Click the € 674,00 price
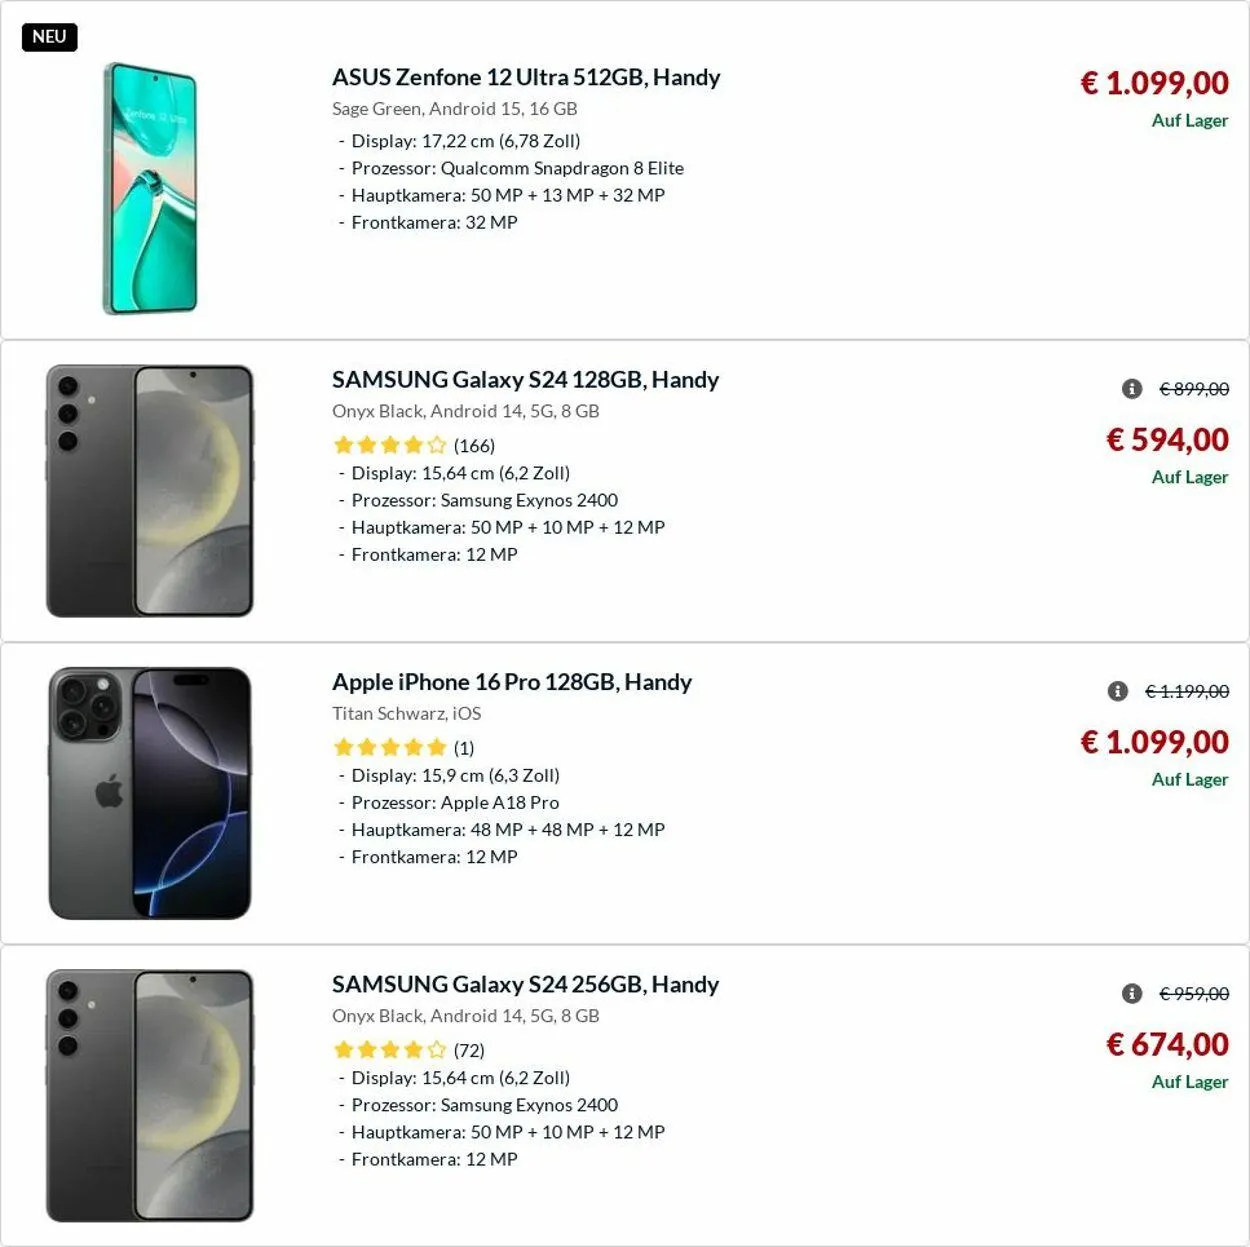 point(1167,1045)
